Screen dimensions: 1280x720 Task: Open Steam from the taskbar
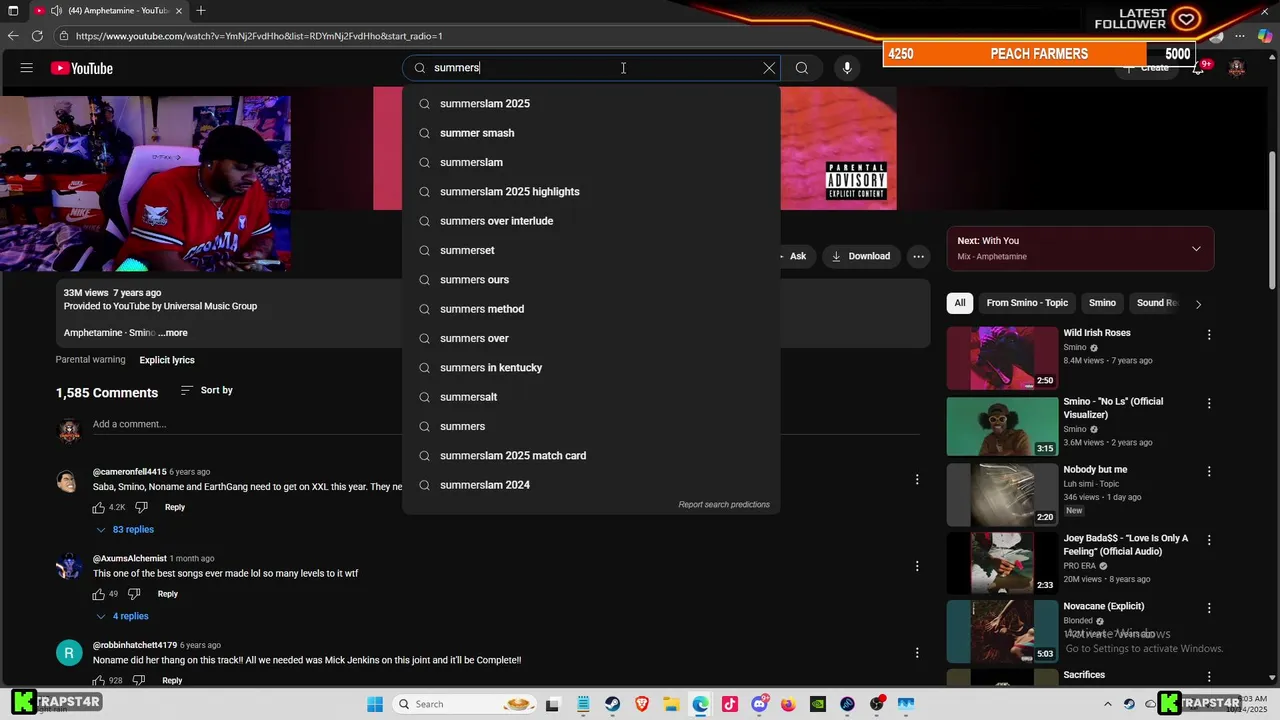click(x=612, y=704)
